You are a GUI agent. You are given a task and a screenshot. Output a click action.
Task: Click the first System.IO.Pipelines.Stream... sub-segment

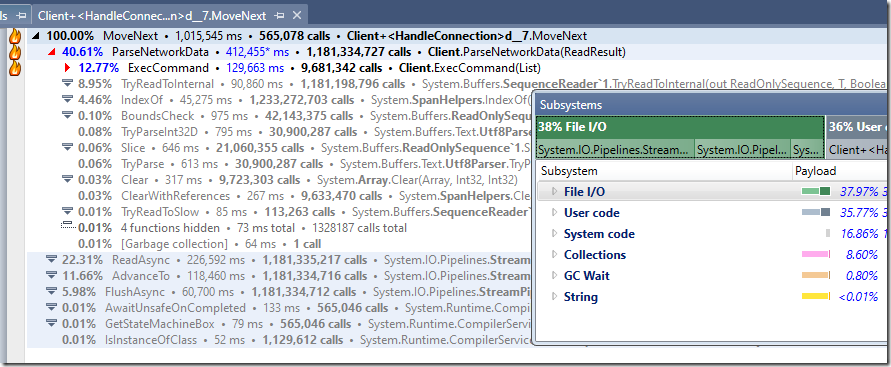pyautogui.click(x=615, y=150)
